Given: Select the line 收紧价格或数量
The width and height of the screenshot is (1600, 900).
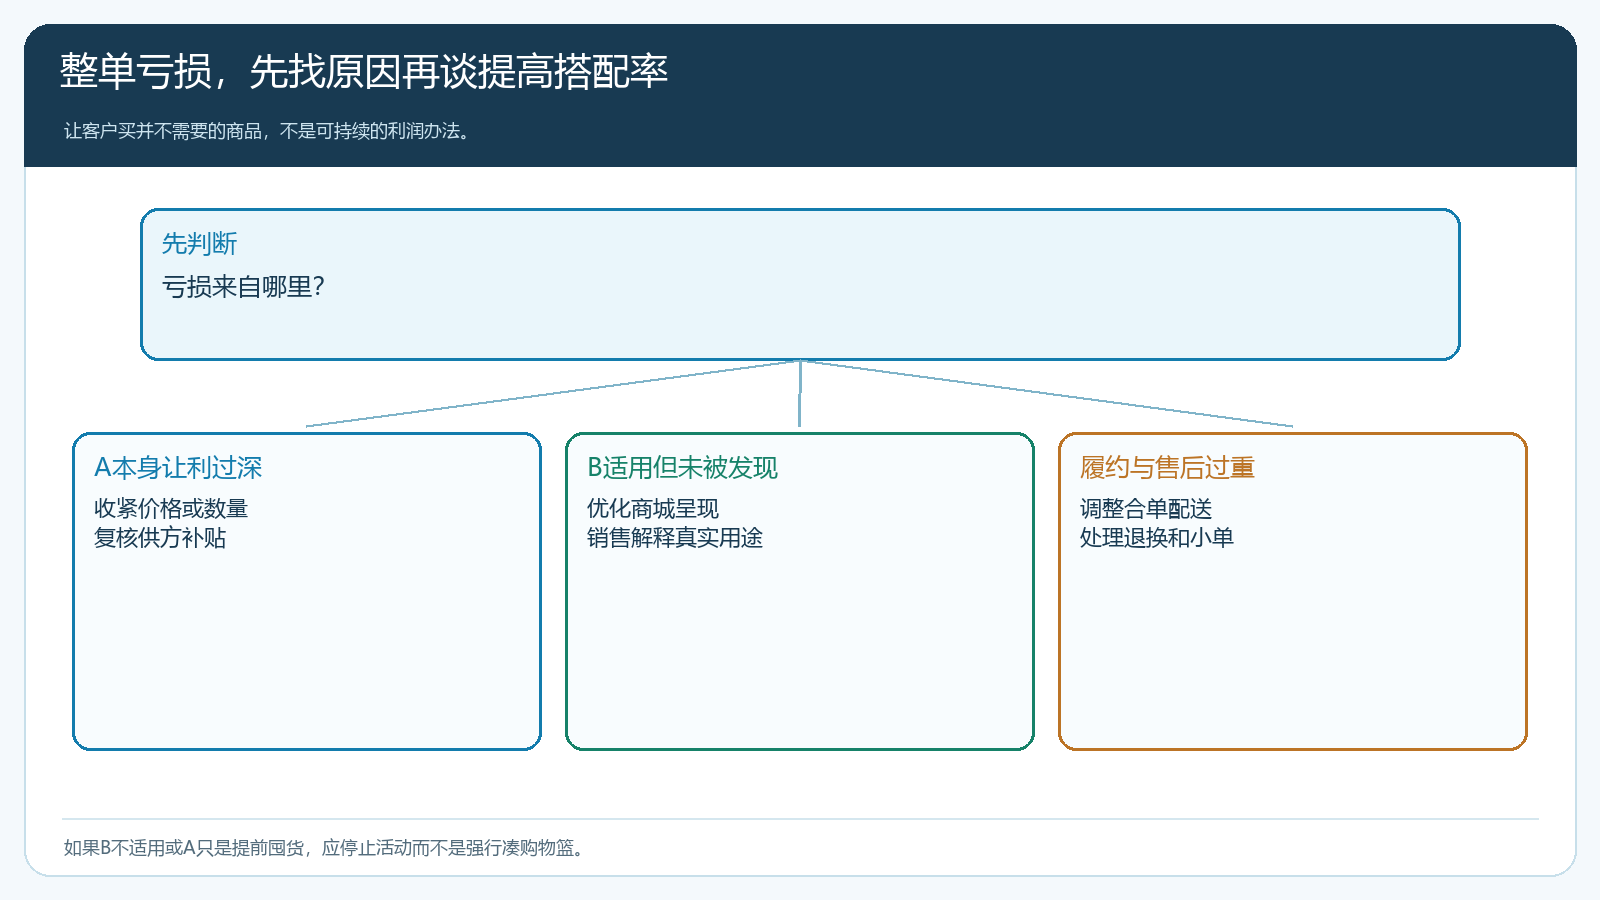Looking at the screenshot, I should point(171,509).
